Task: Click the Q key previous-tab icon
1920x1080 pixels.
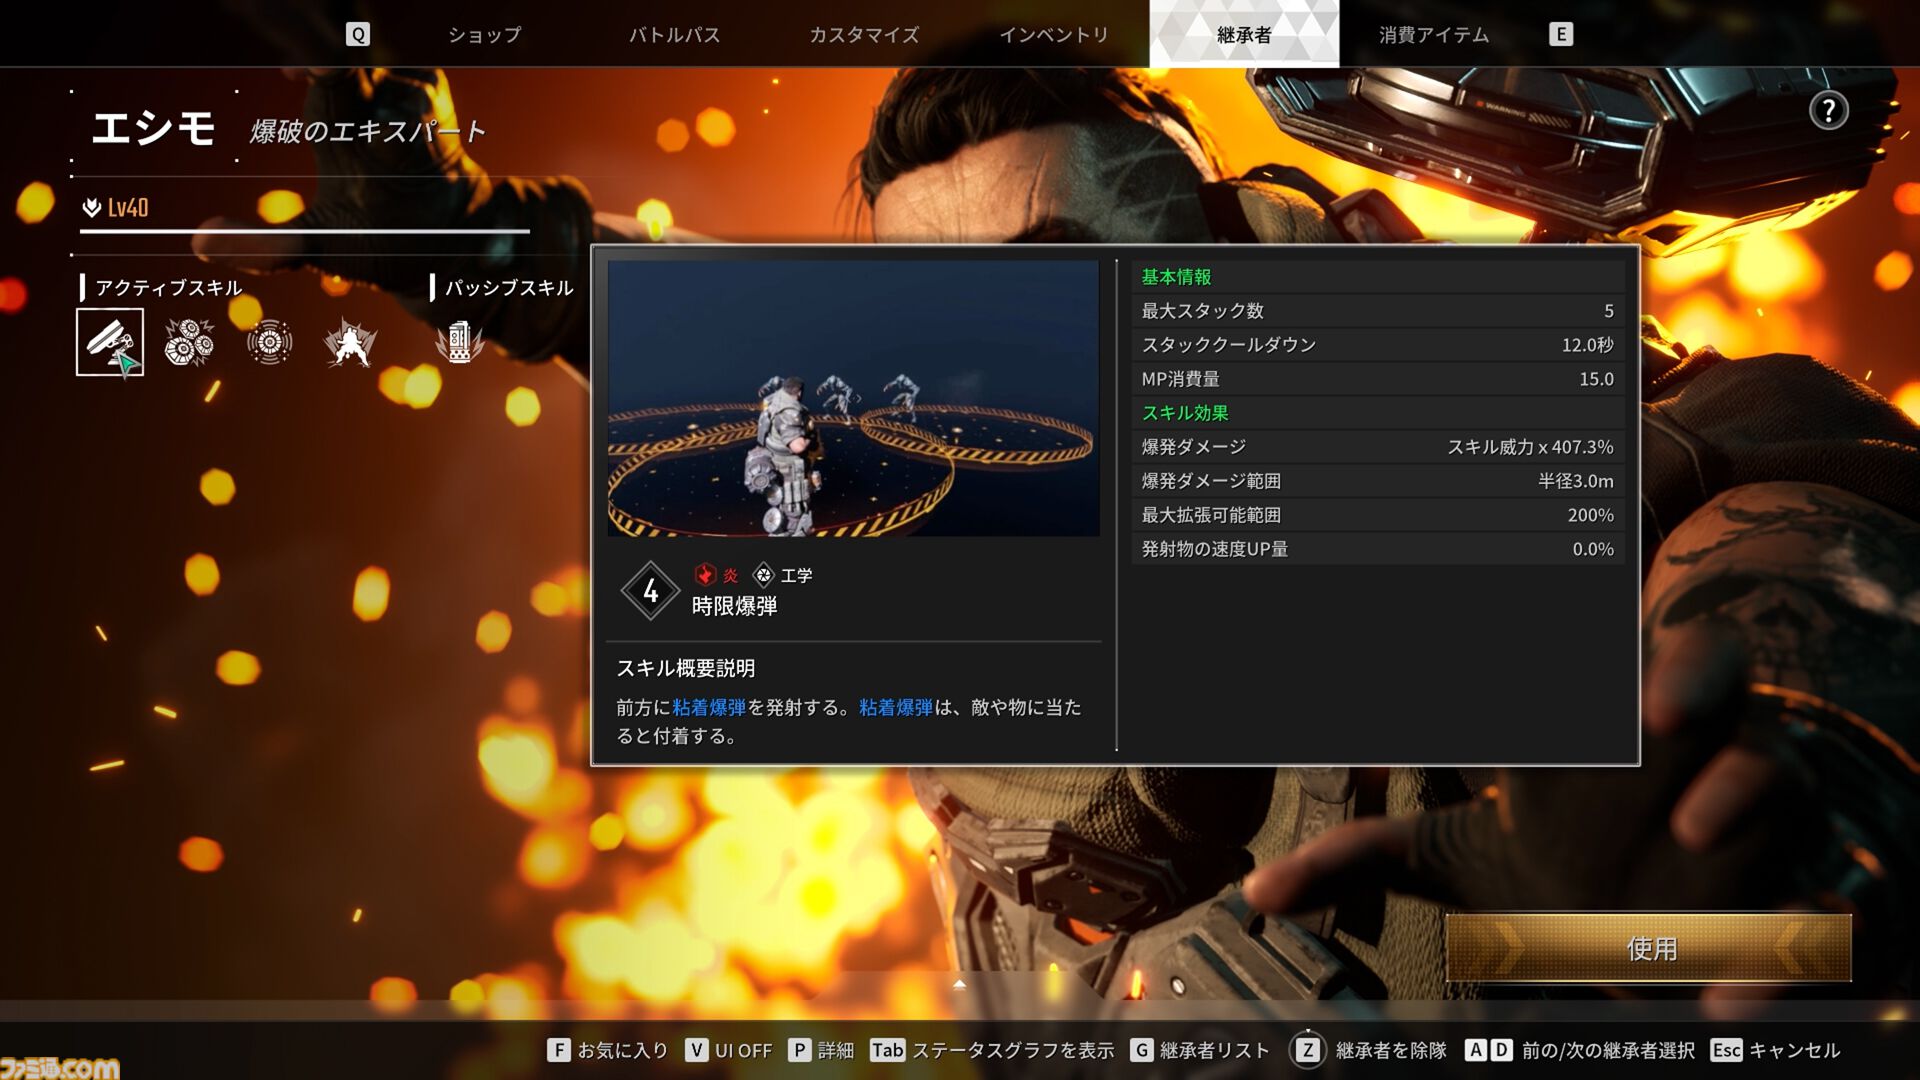Action: tap(357, 34)
